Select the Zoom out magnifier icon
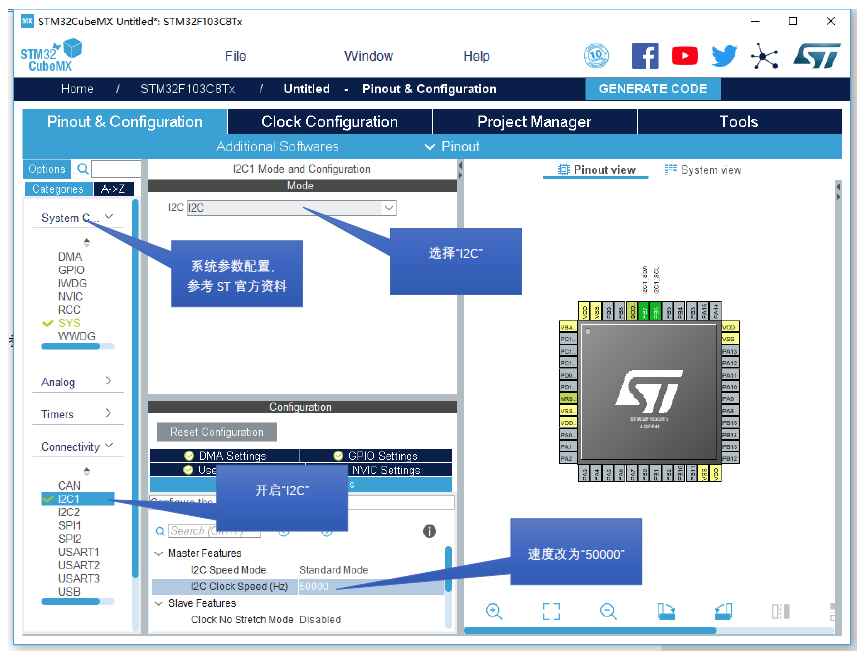Image resolution: width=862 pixels, height=659 pixels. tap(608, 611)
